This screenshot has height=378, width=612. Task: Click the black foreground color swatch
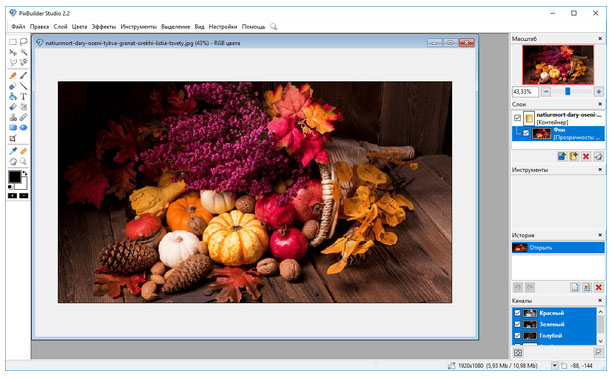coord(14,177)
